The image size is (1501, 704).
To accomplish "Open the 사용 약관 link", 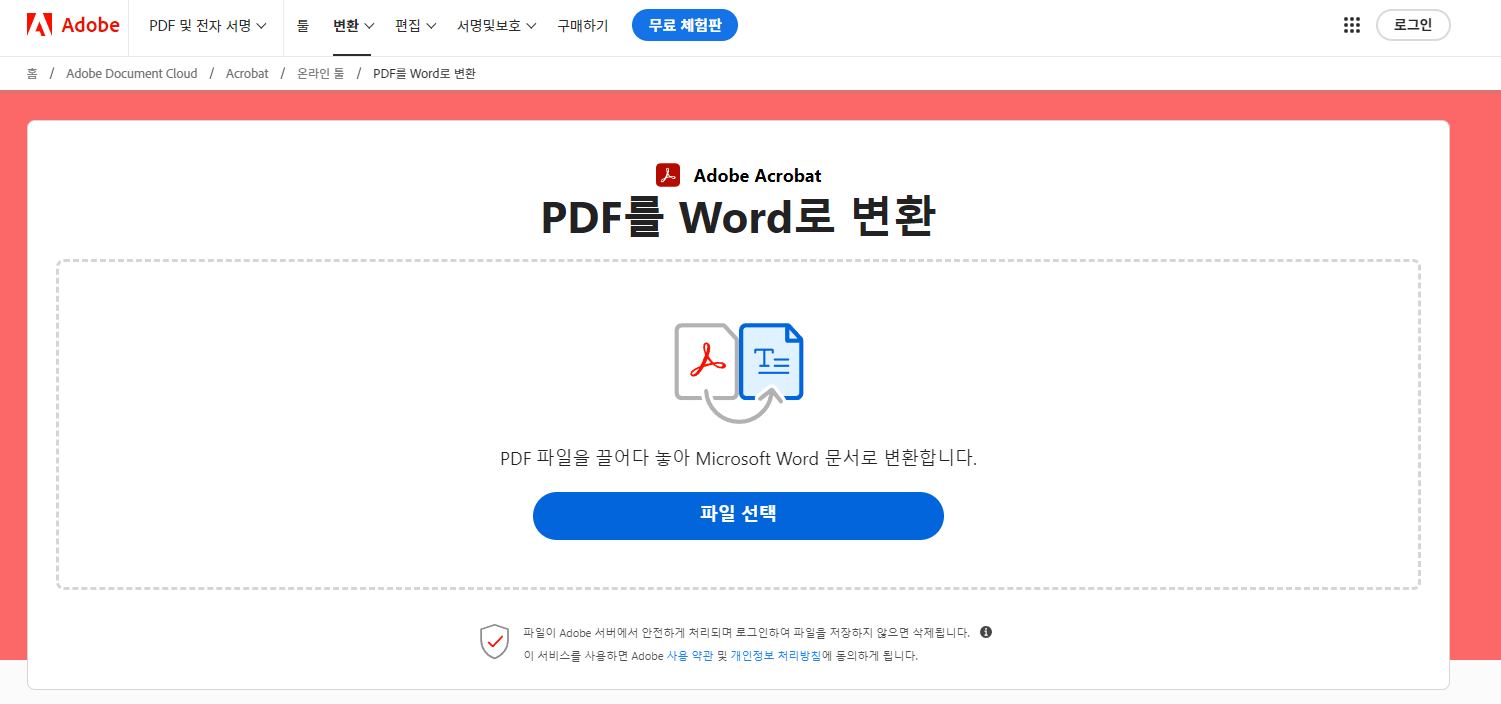I will point(690,655).
